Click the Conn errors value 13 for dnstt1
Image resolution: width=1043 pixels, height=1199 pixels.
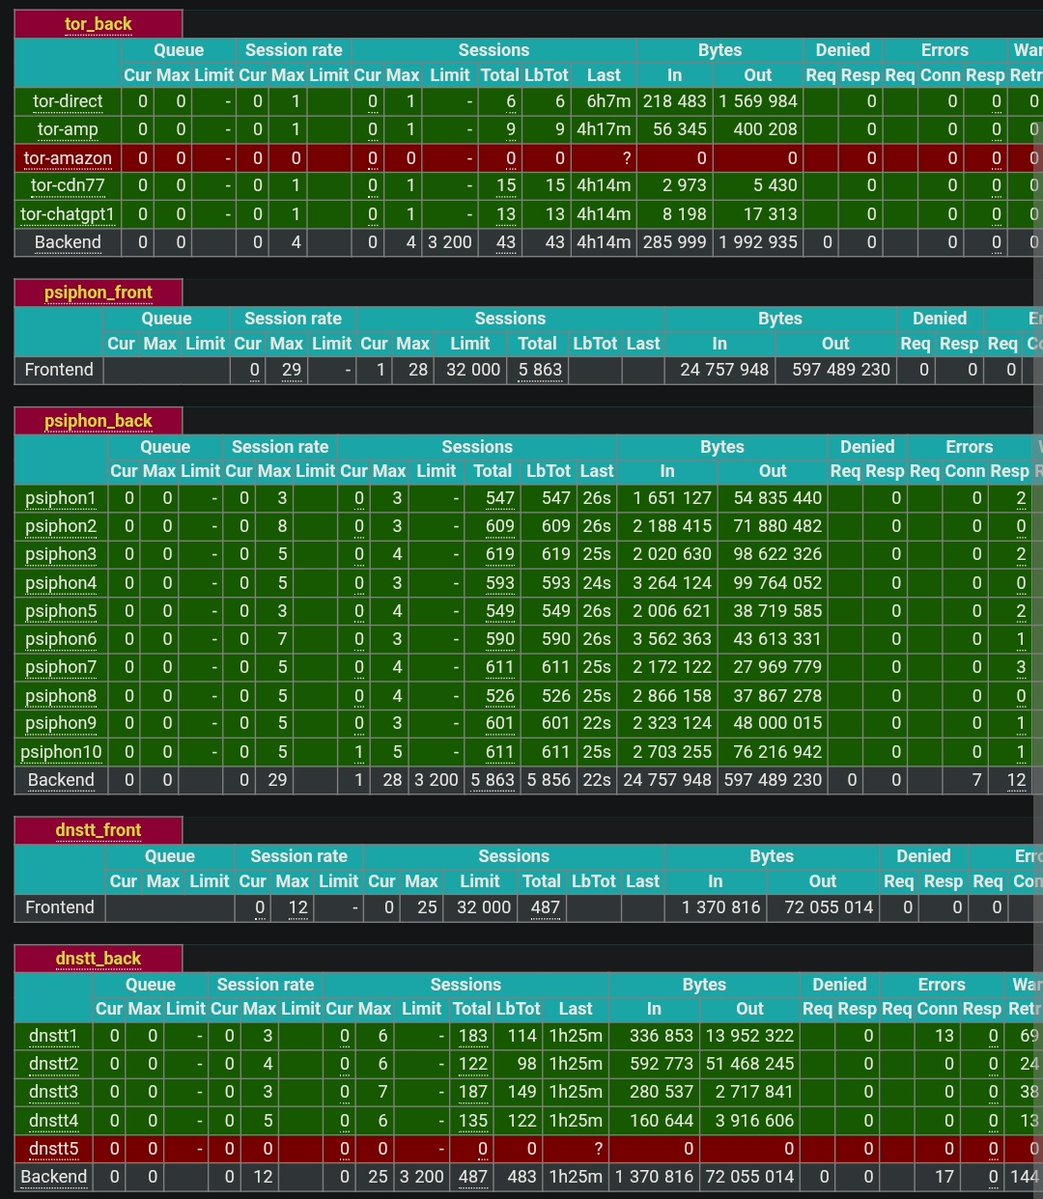(x=944, y=1035)
